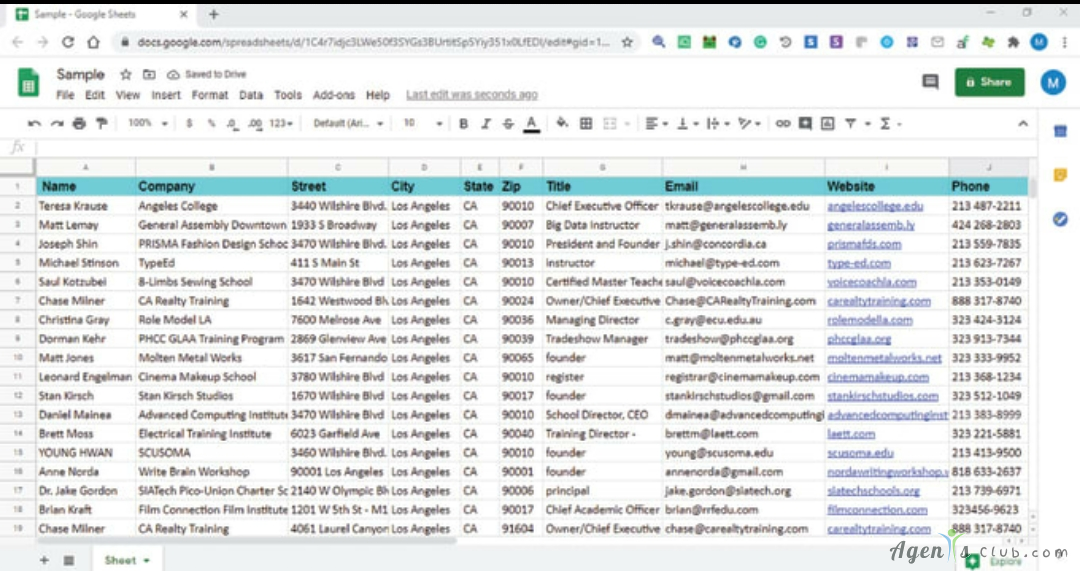Open the zoom 100% dropdown

coord(147,123)
